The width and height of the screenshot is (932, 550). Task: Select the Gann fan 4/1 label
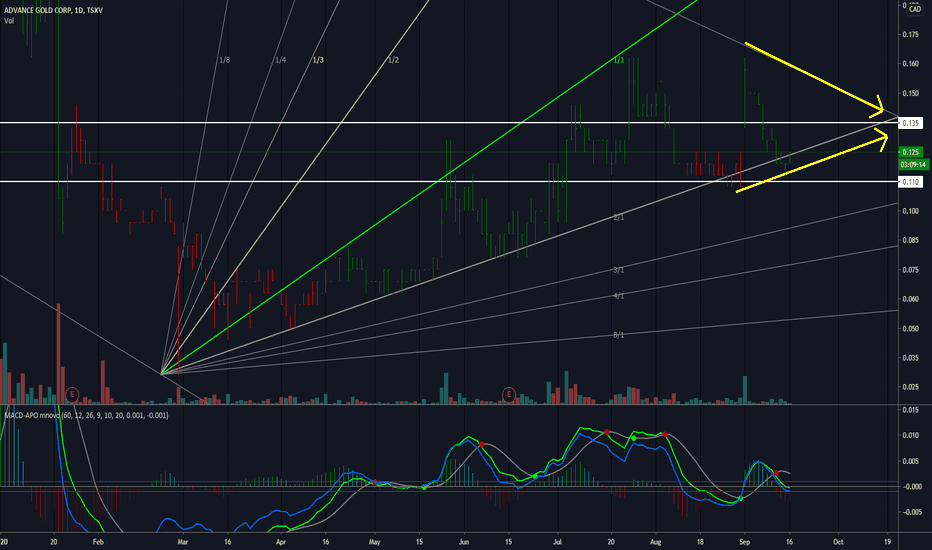[x=618, y=296]
